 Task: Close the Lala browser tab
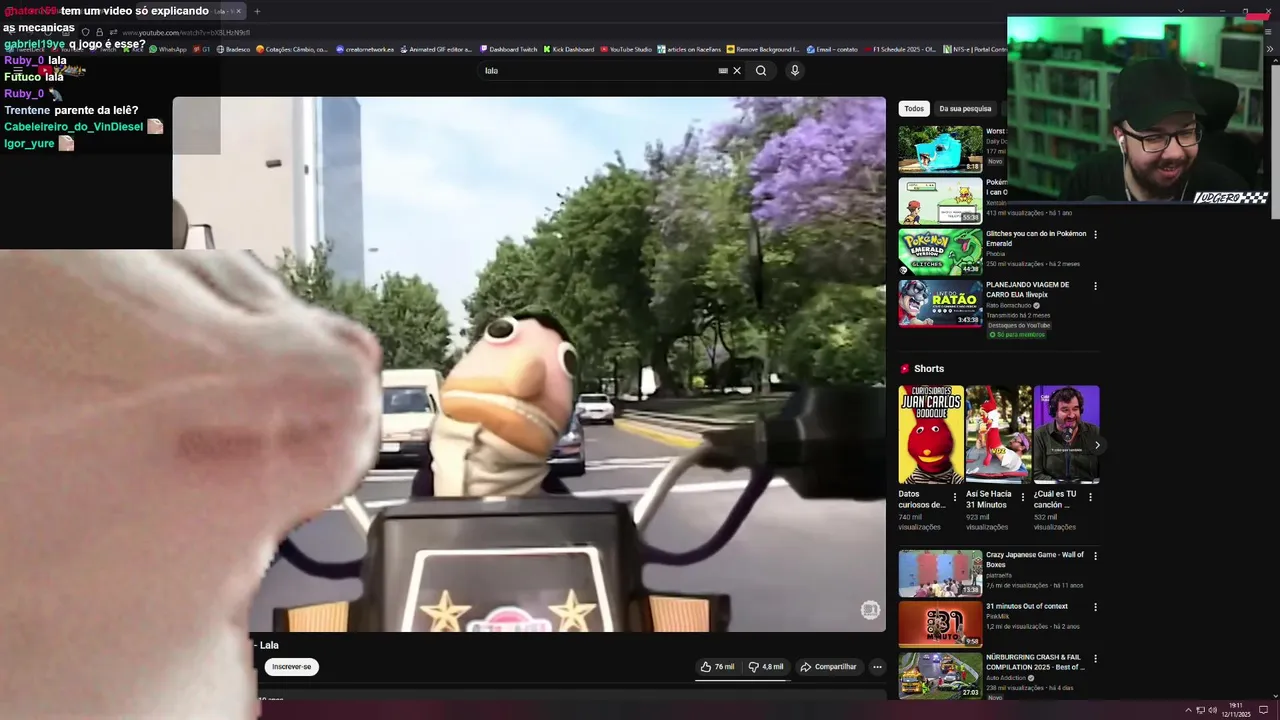(238, 11)
